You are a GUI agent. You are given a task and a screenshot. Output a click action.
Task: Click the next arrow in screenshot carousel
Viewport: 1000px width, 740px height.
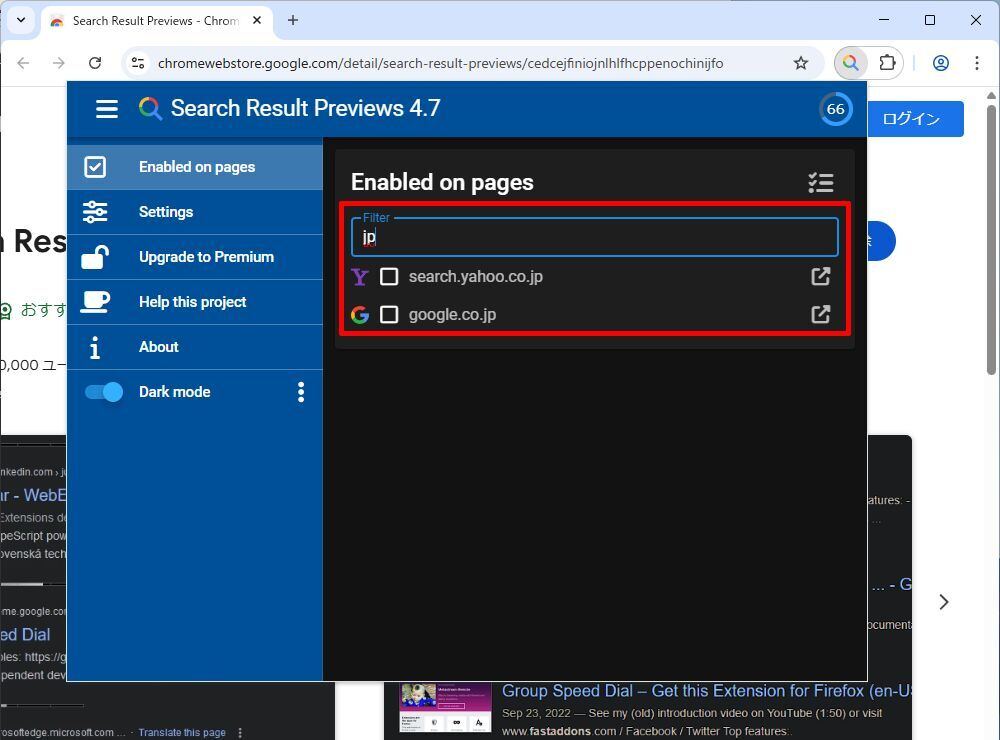[x=944, y=602]
